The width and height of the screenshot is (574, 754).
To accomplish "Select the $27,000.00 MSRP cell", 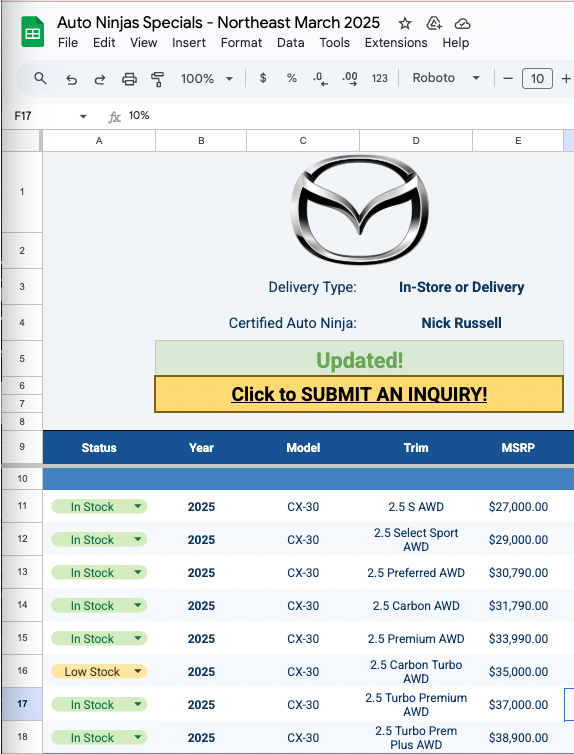I will click(x=518, y=506).
